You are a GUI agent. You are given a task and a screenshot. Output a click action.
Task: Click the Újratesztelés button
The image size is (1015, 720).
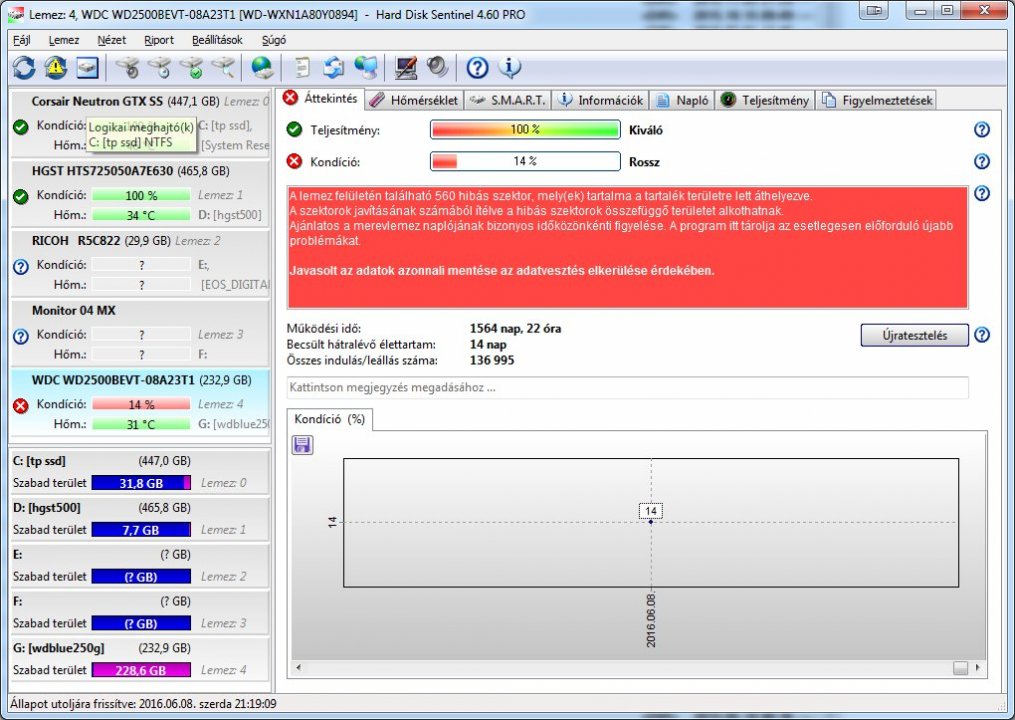tap(914, 335)
